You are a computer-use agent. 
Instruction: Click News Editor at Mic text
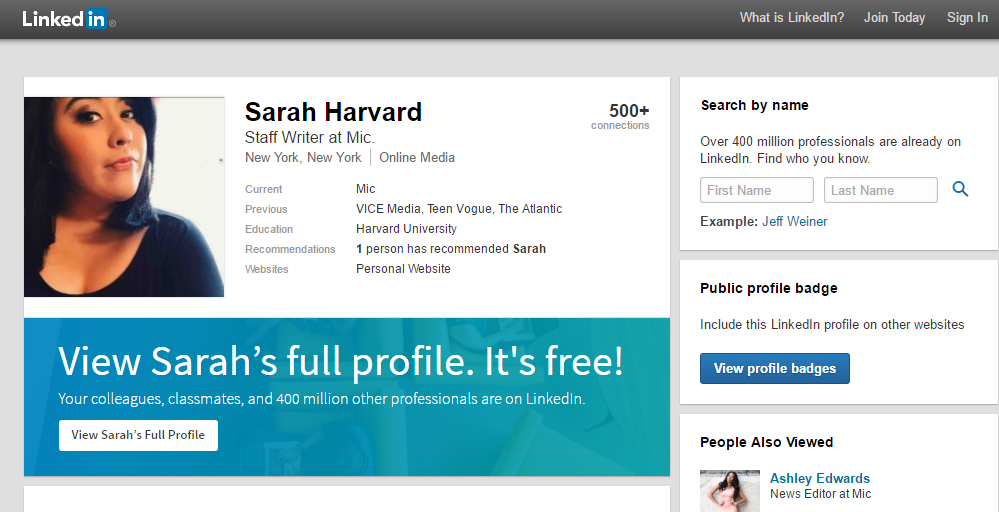click(820, 494)
